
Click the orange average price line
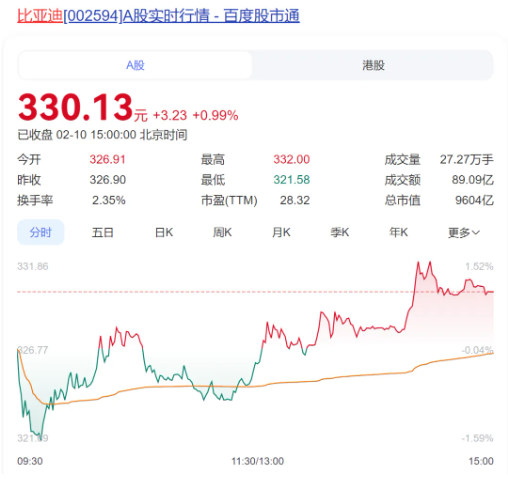333,377
